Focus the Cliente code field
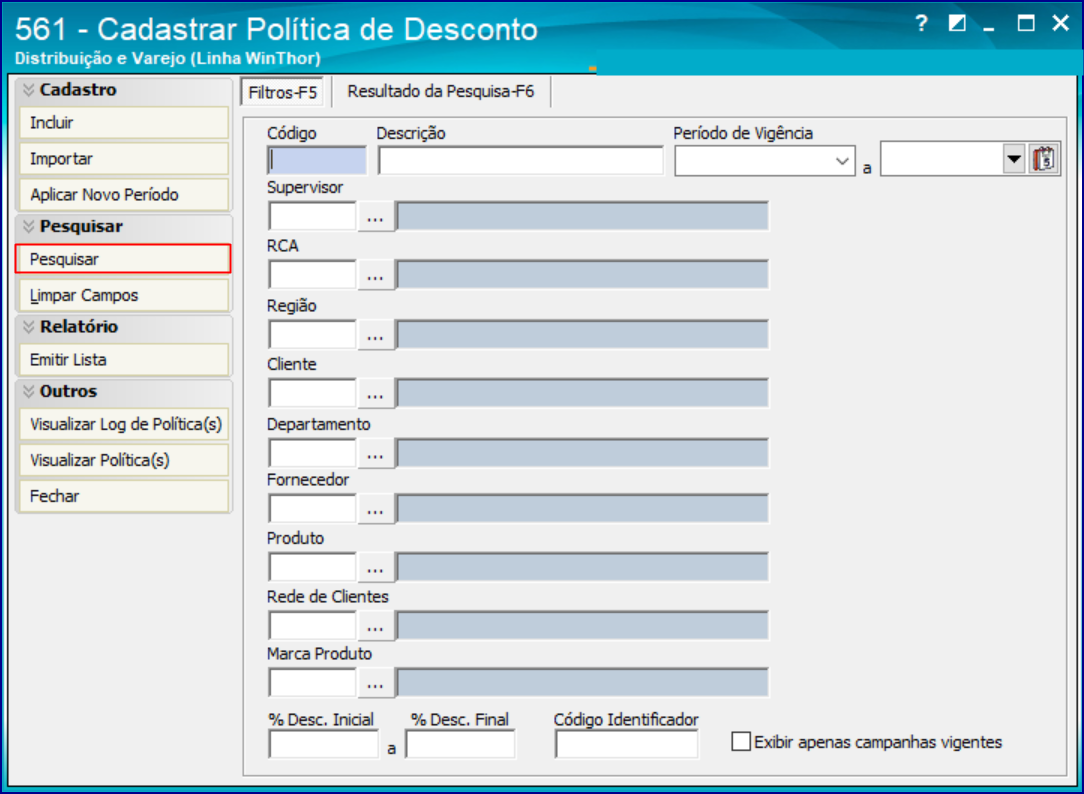The image size is (1084, 794). click(x=312, y=394)
